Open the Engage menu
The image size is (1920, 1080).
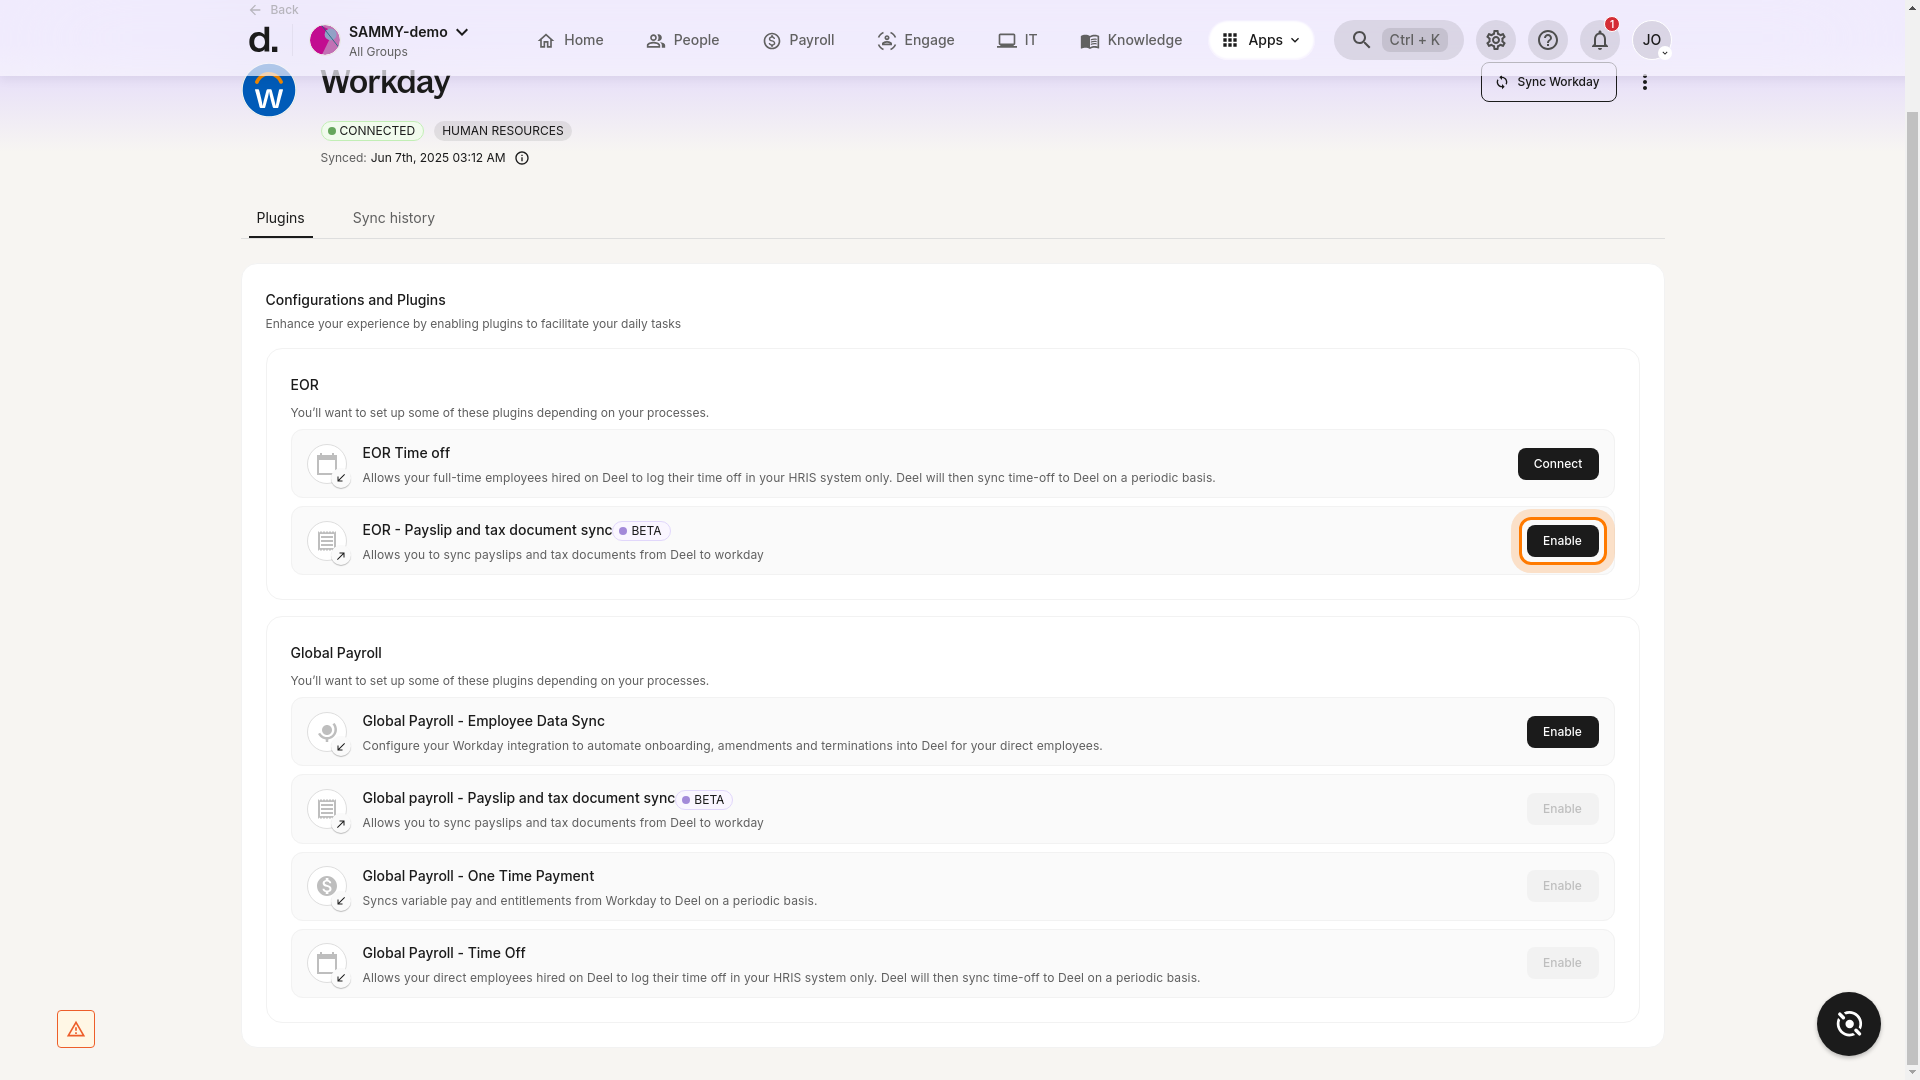(x=915, y=40)
